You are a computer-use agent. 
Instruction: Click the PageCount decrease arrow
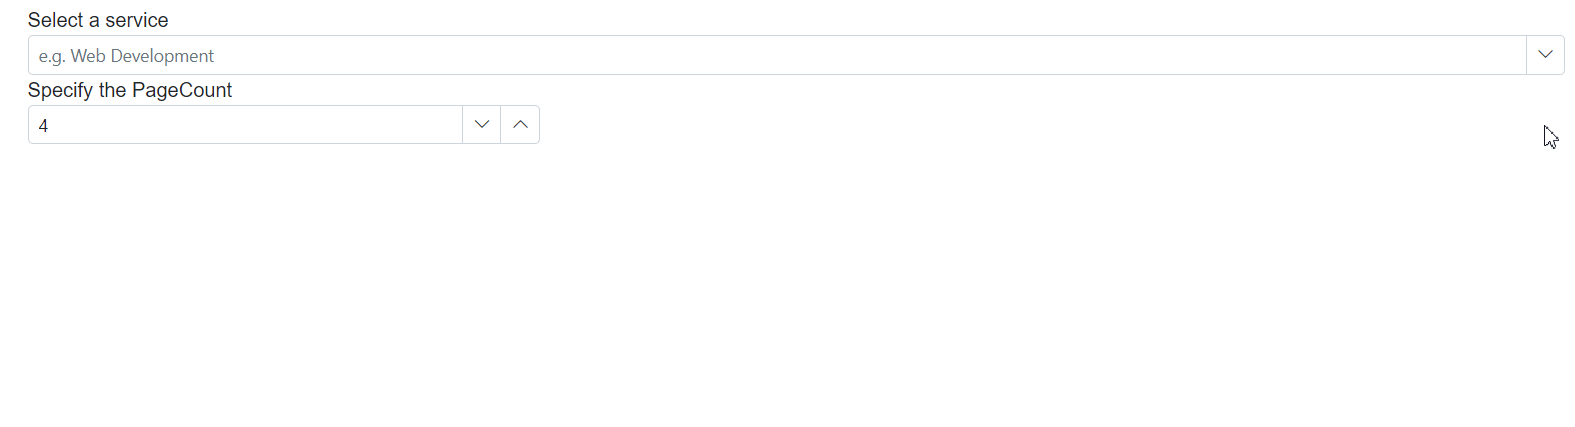[x=482, y=125]
